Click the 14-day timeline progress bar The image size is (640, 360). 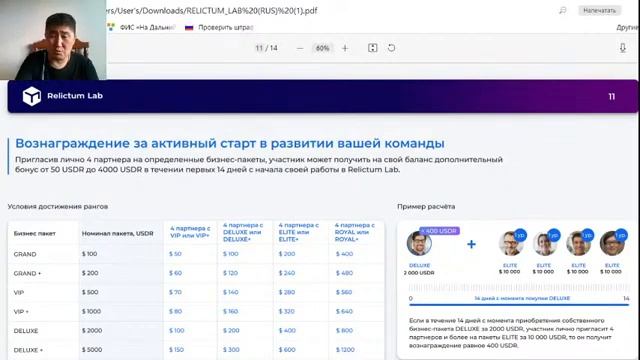pyautogui.click(x=519, y=304)
